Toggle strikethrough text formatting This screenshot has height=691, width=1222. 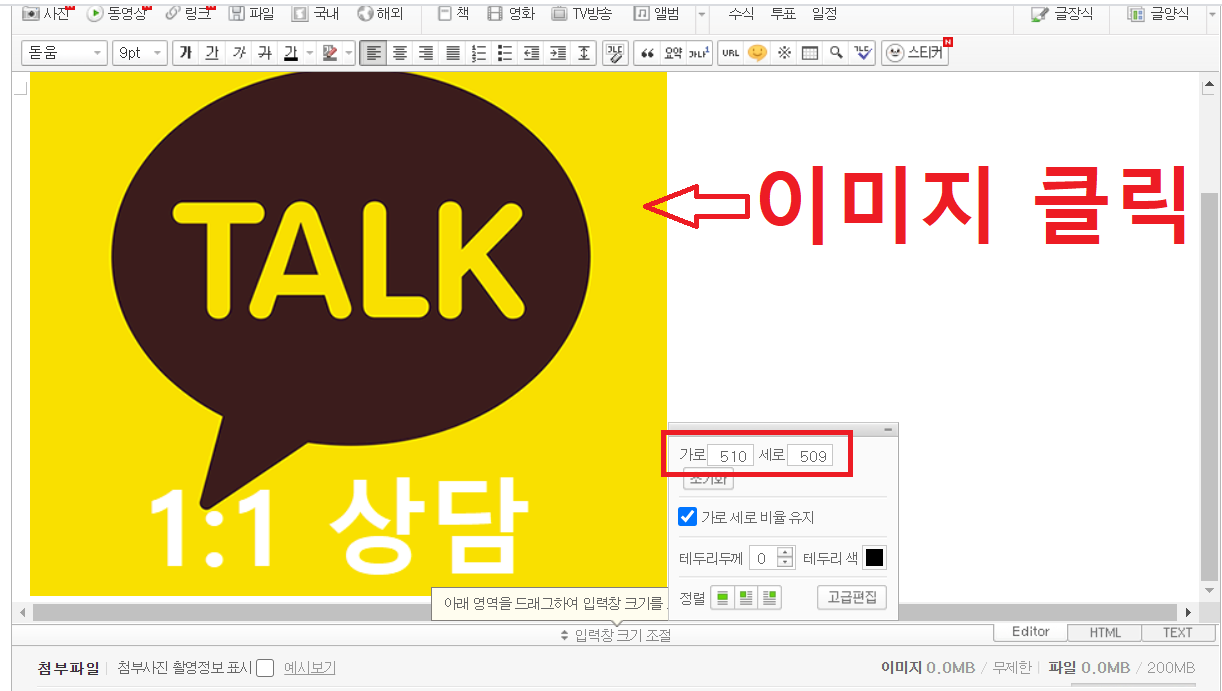click(x=264, y=53)
